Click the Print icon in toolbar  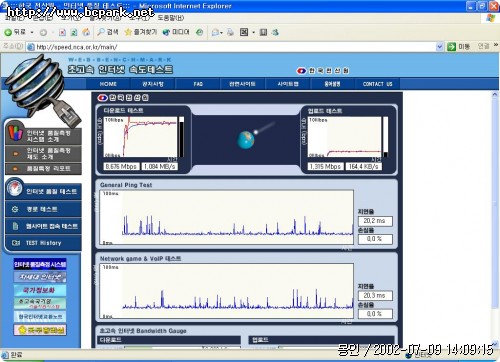[230, 32]
